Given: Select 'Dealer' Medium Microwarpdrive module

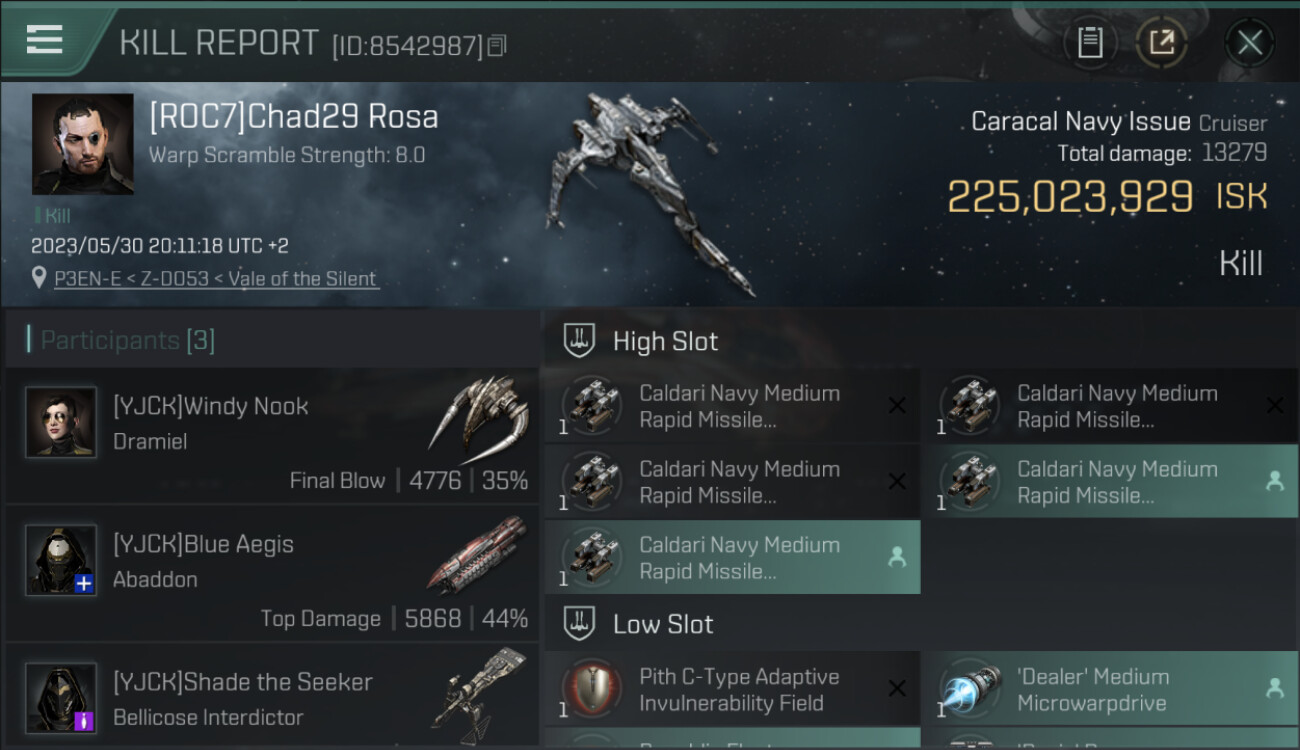Looking at the screenshot, I should pyautogui.click(x=1110, y=689).
